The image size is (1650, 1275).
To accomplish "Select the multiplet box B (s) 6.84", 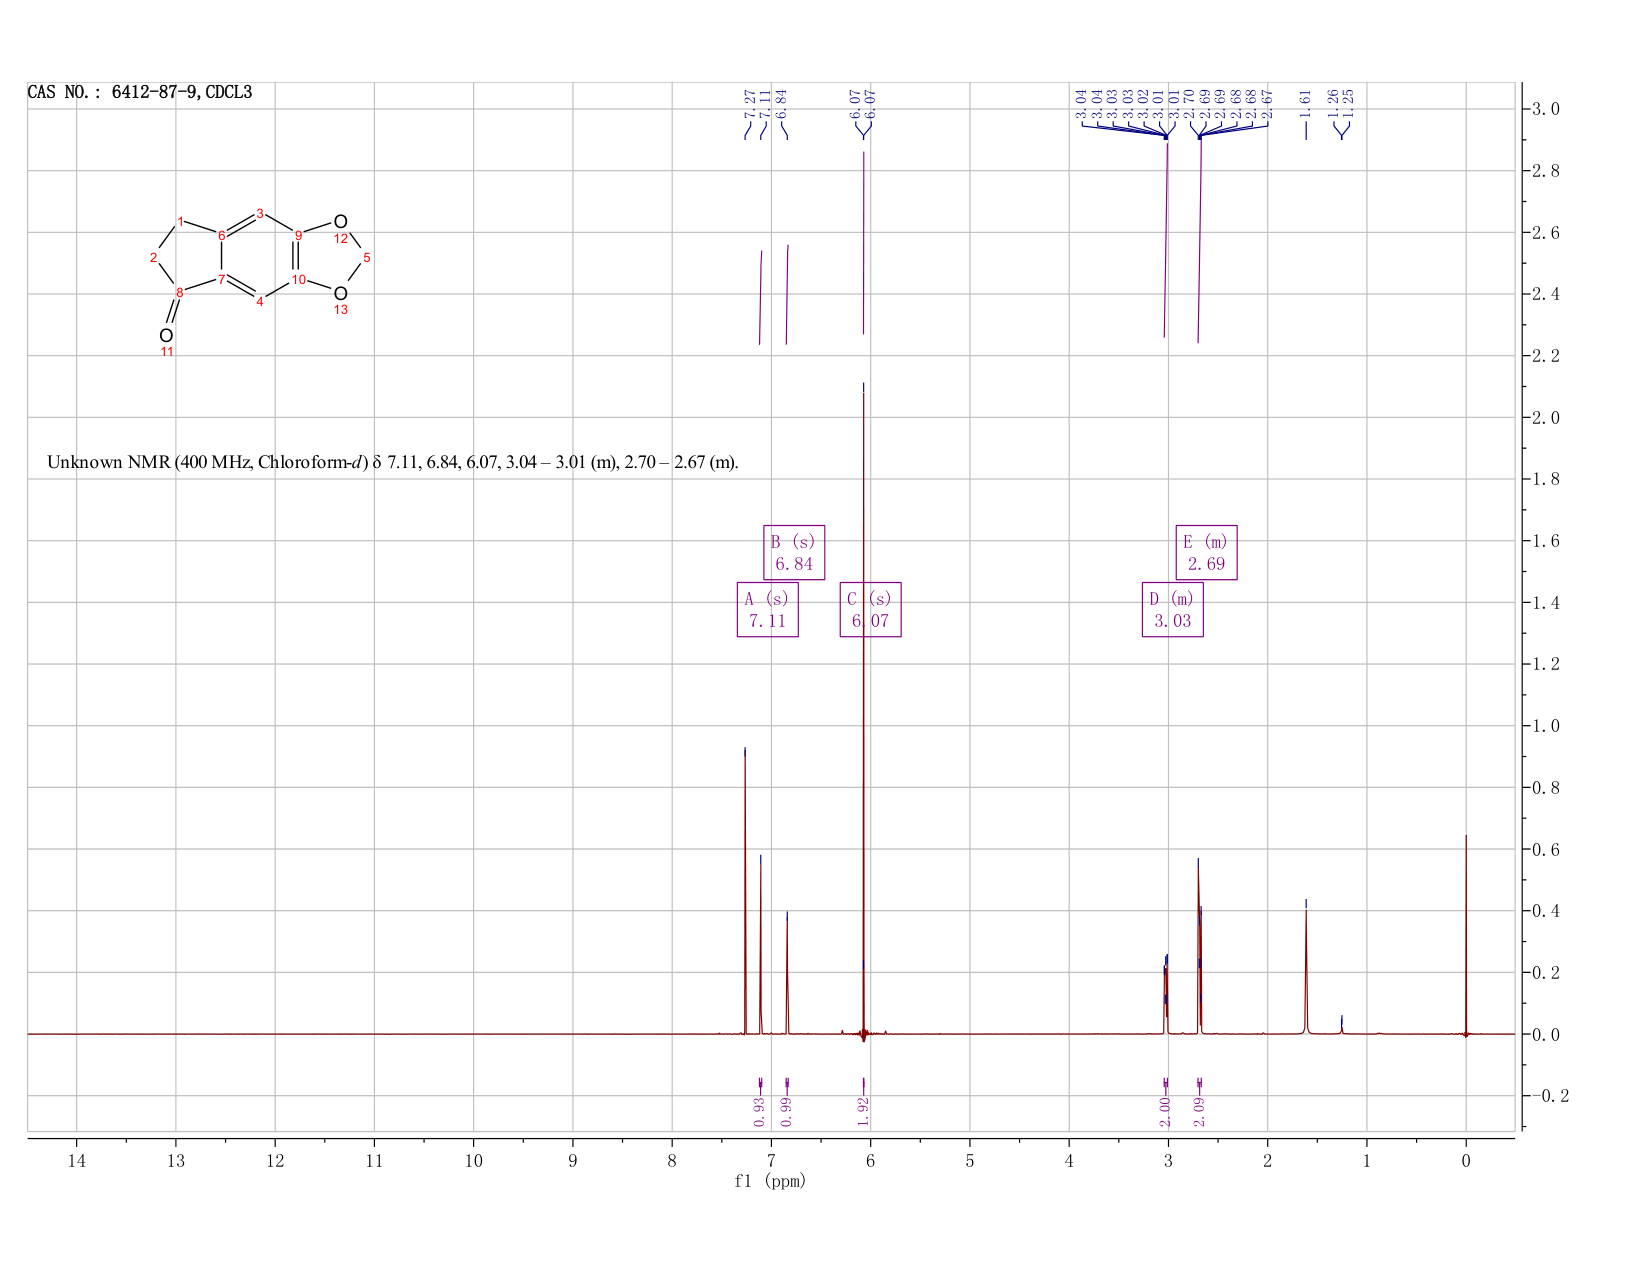I will point(794,552).
